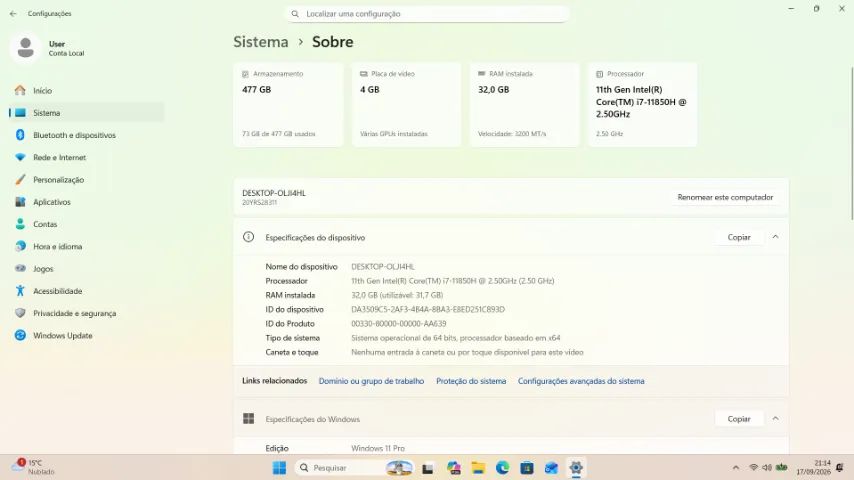Open the battery status tray icon
854x480 pixels.
pyautogui.click(x=782, y=467)
